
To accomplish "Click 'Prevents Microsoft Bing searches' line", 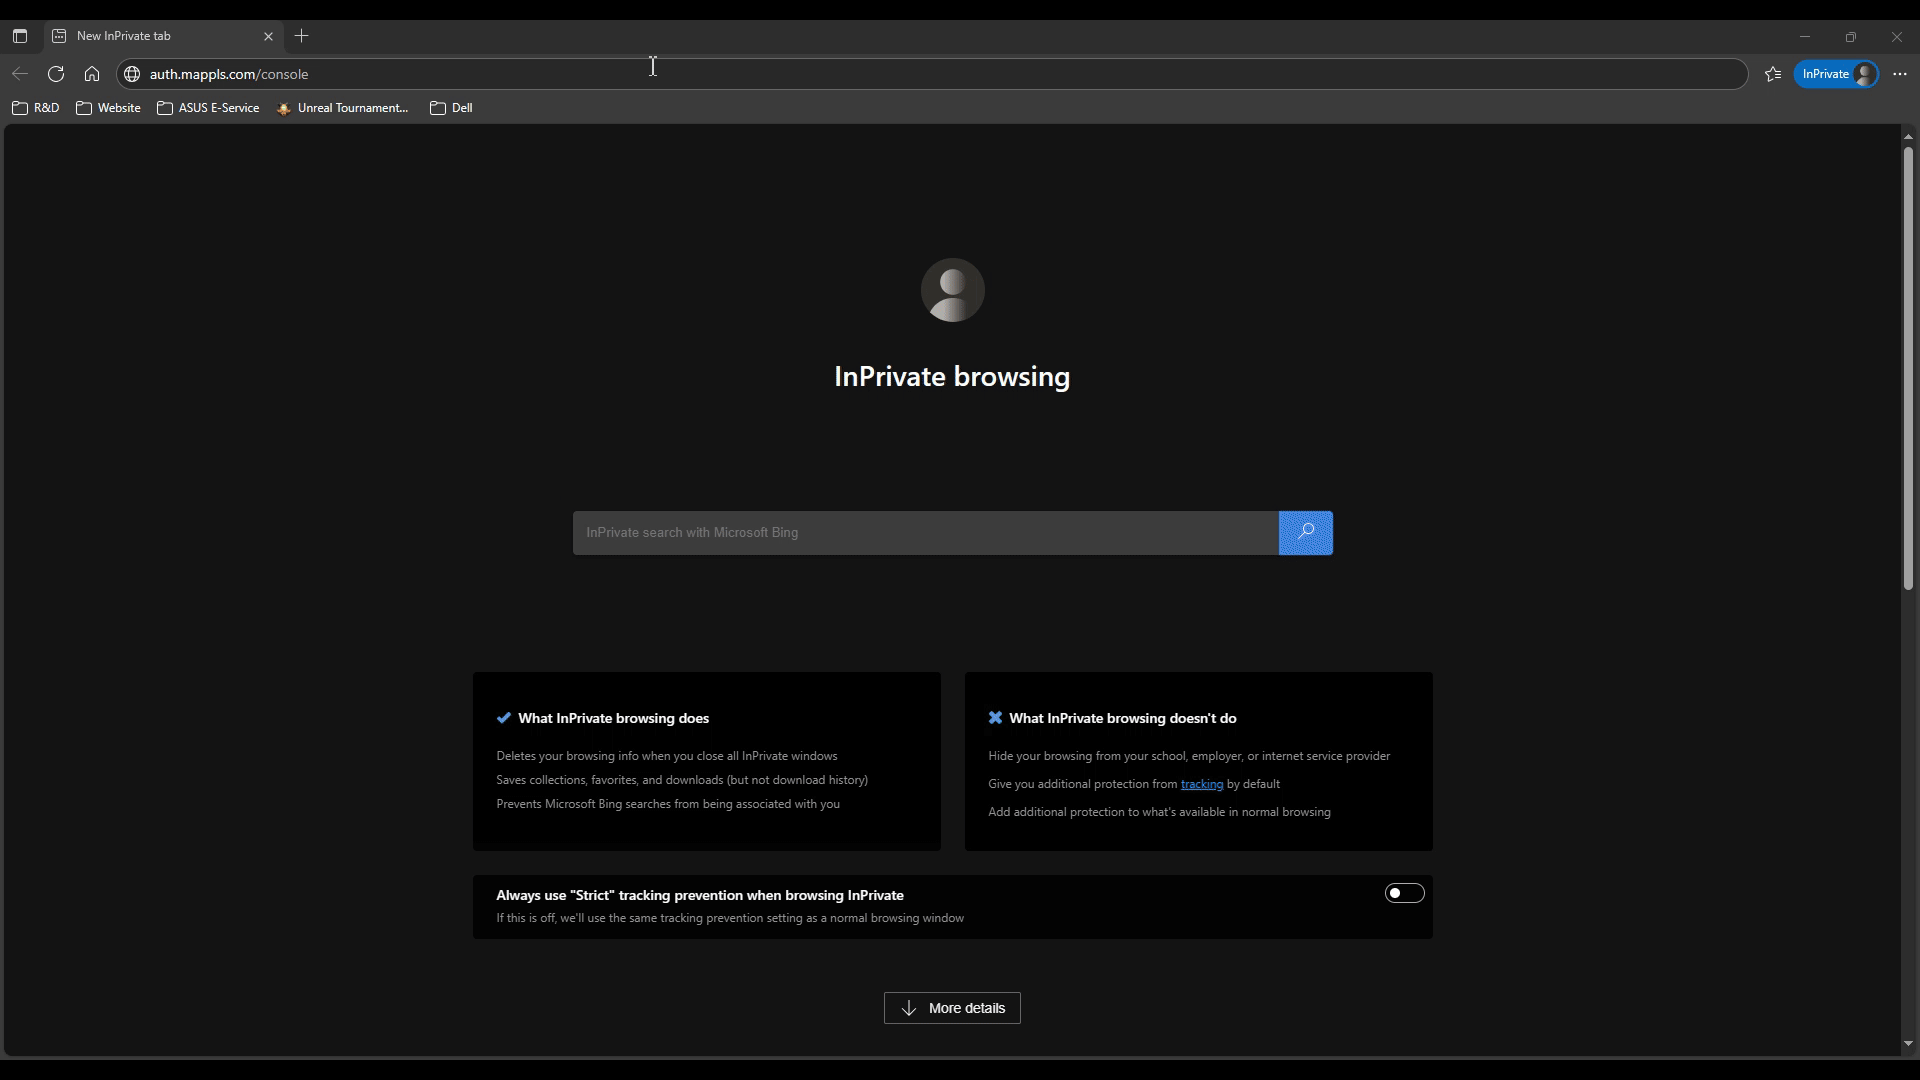I will [x=668, y=804].
